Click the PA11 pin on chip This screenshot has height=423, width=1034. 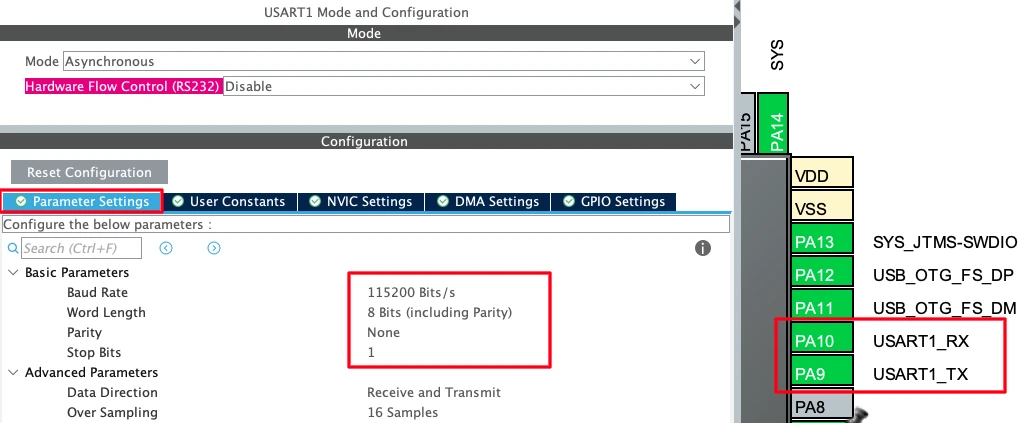pos(822,305)
